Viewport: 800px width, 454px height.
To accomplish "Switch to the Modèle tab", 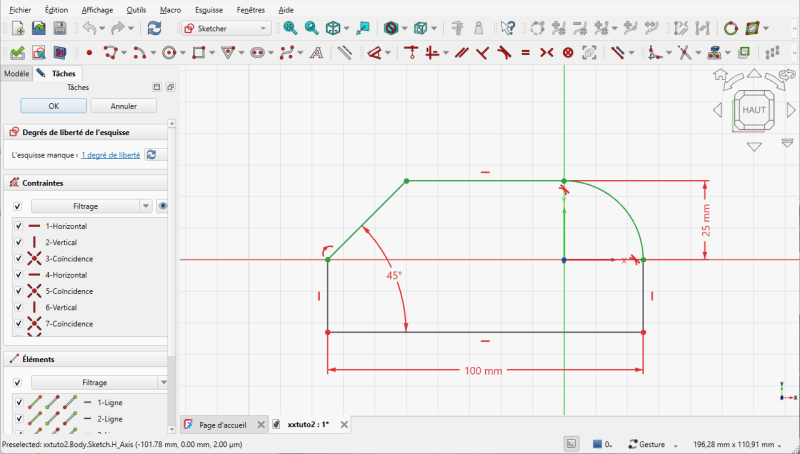I will point(16,73).
